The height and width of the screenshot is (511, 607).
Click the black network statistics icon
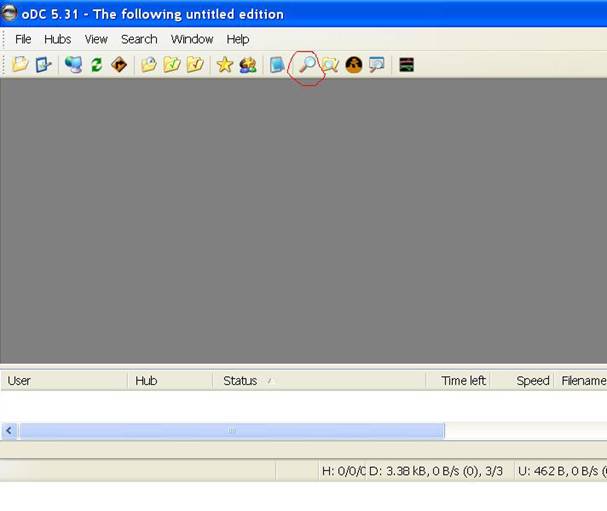[x=406, y=65]
